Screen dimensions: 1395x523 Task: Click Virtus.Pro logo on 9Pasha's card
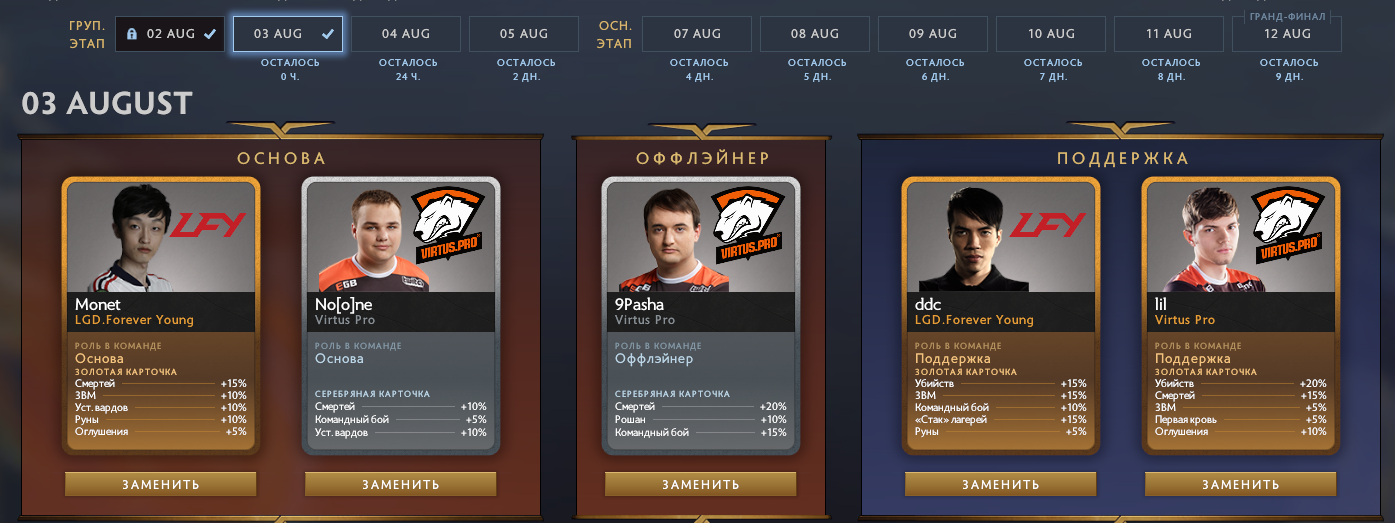click(747, 222)
